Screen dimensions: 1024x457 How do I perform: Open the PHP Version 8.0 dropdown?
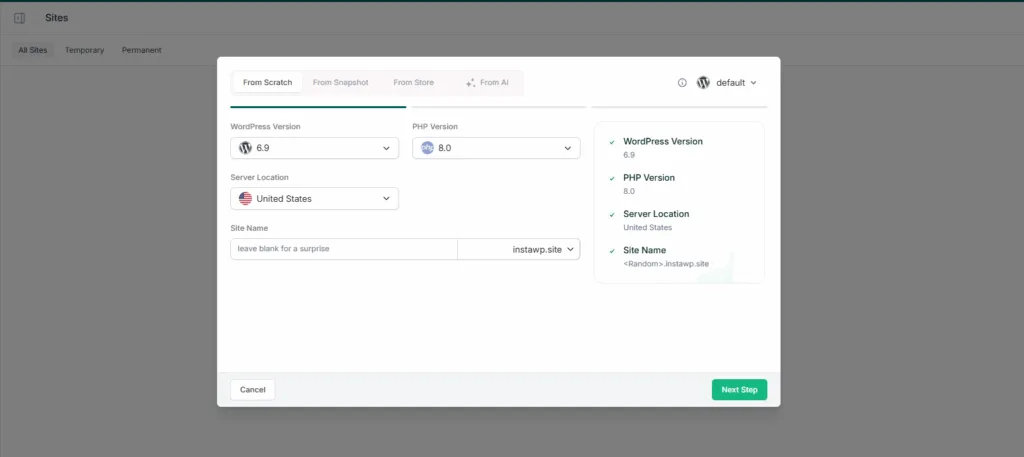496,148
